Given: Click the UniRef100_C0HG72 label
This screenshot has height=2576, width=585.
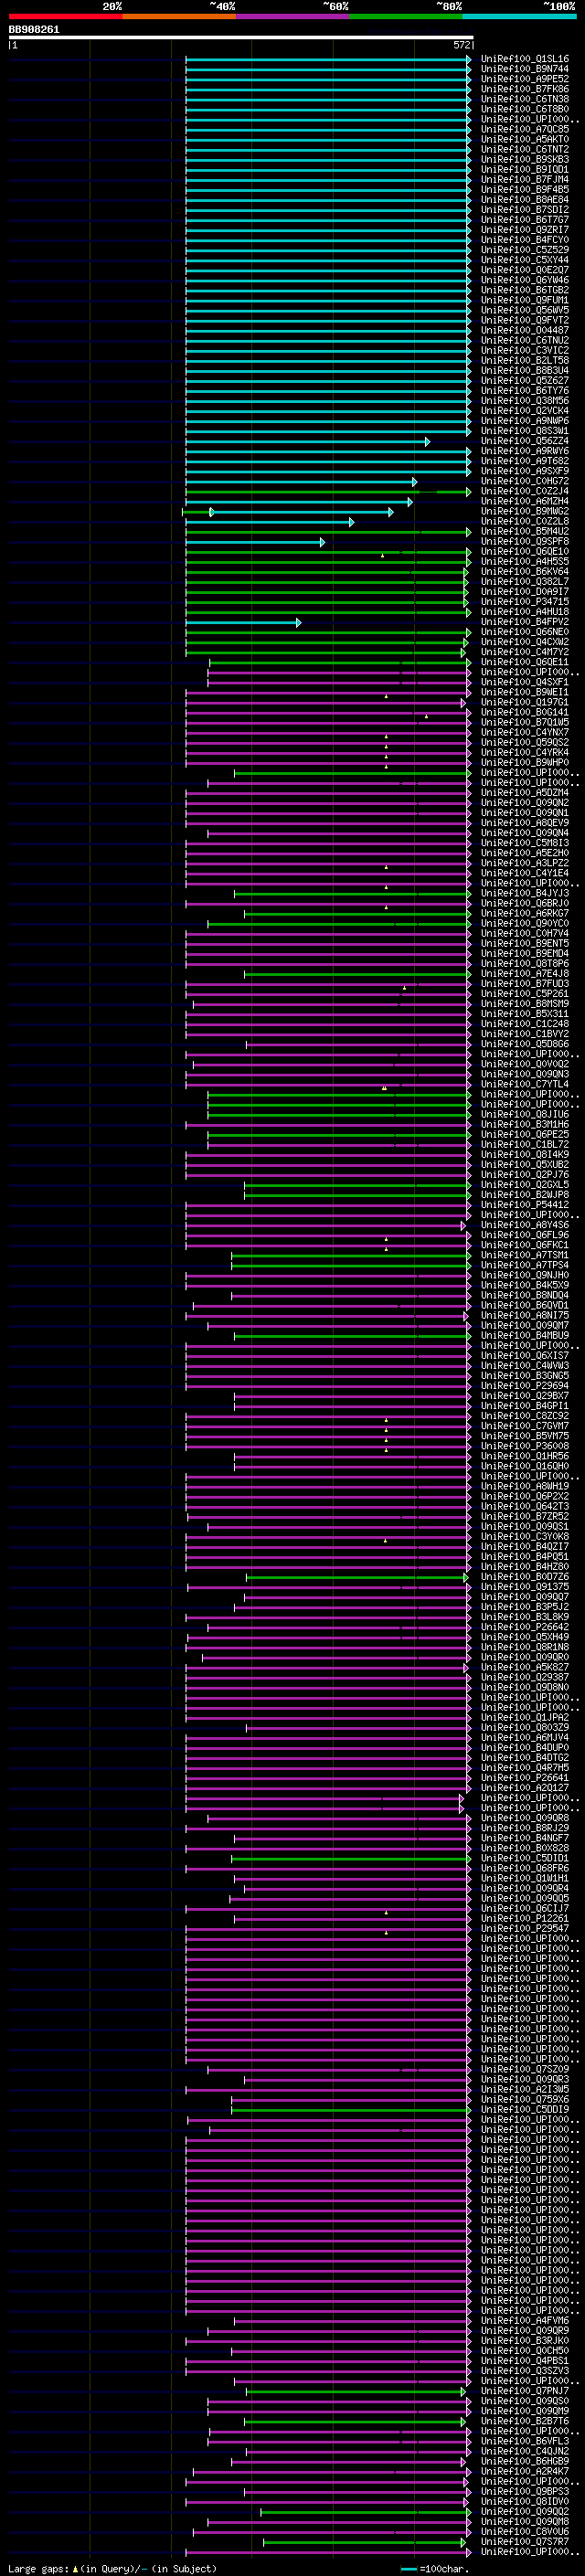Looking at the screenshot, I should (525, 482).
